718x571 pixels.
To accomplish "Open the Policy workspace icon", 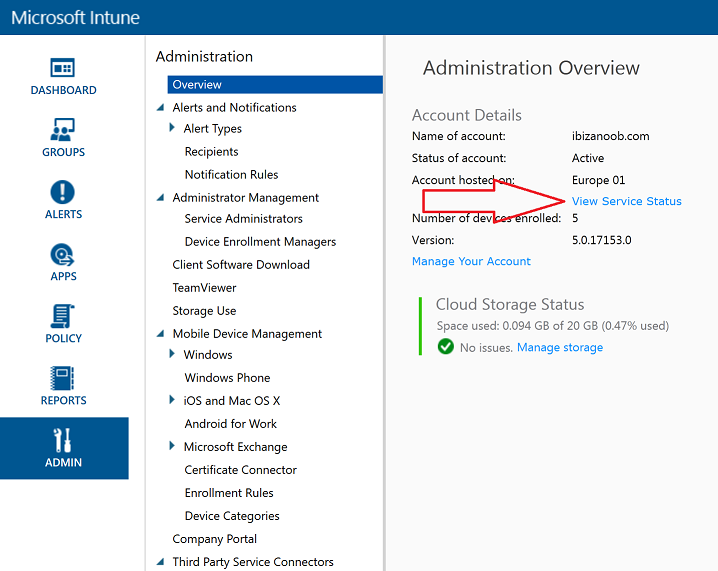I will [63, 316].
